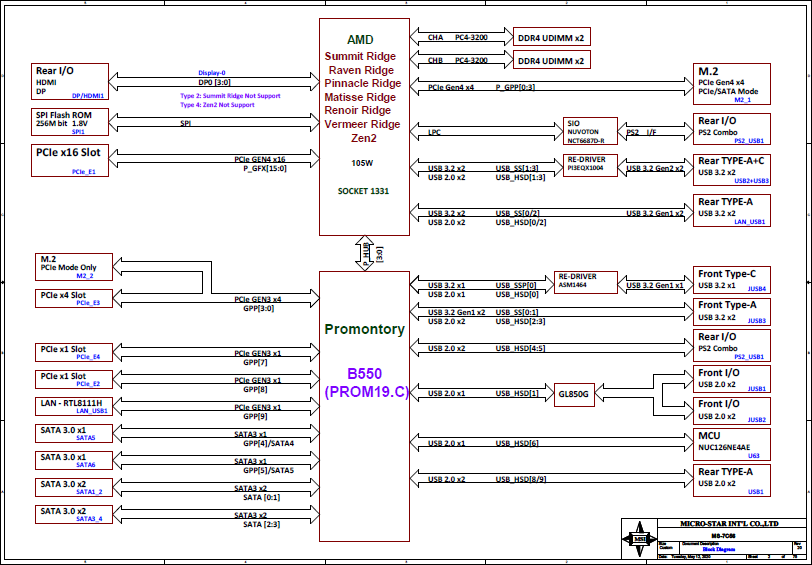
Task: Click the Vermeer Ridge text
Action: (x=362, y=124)
